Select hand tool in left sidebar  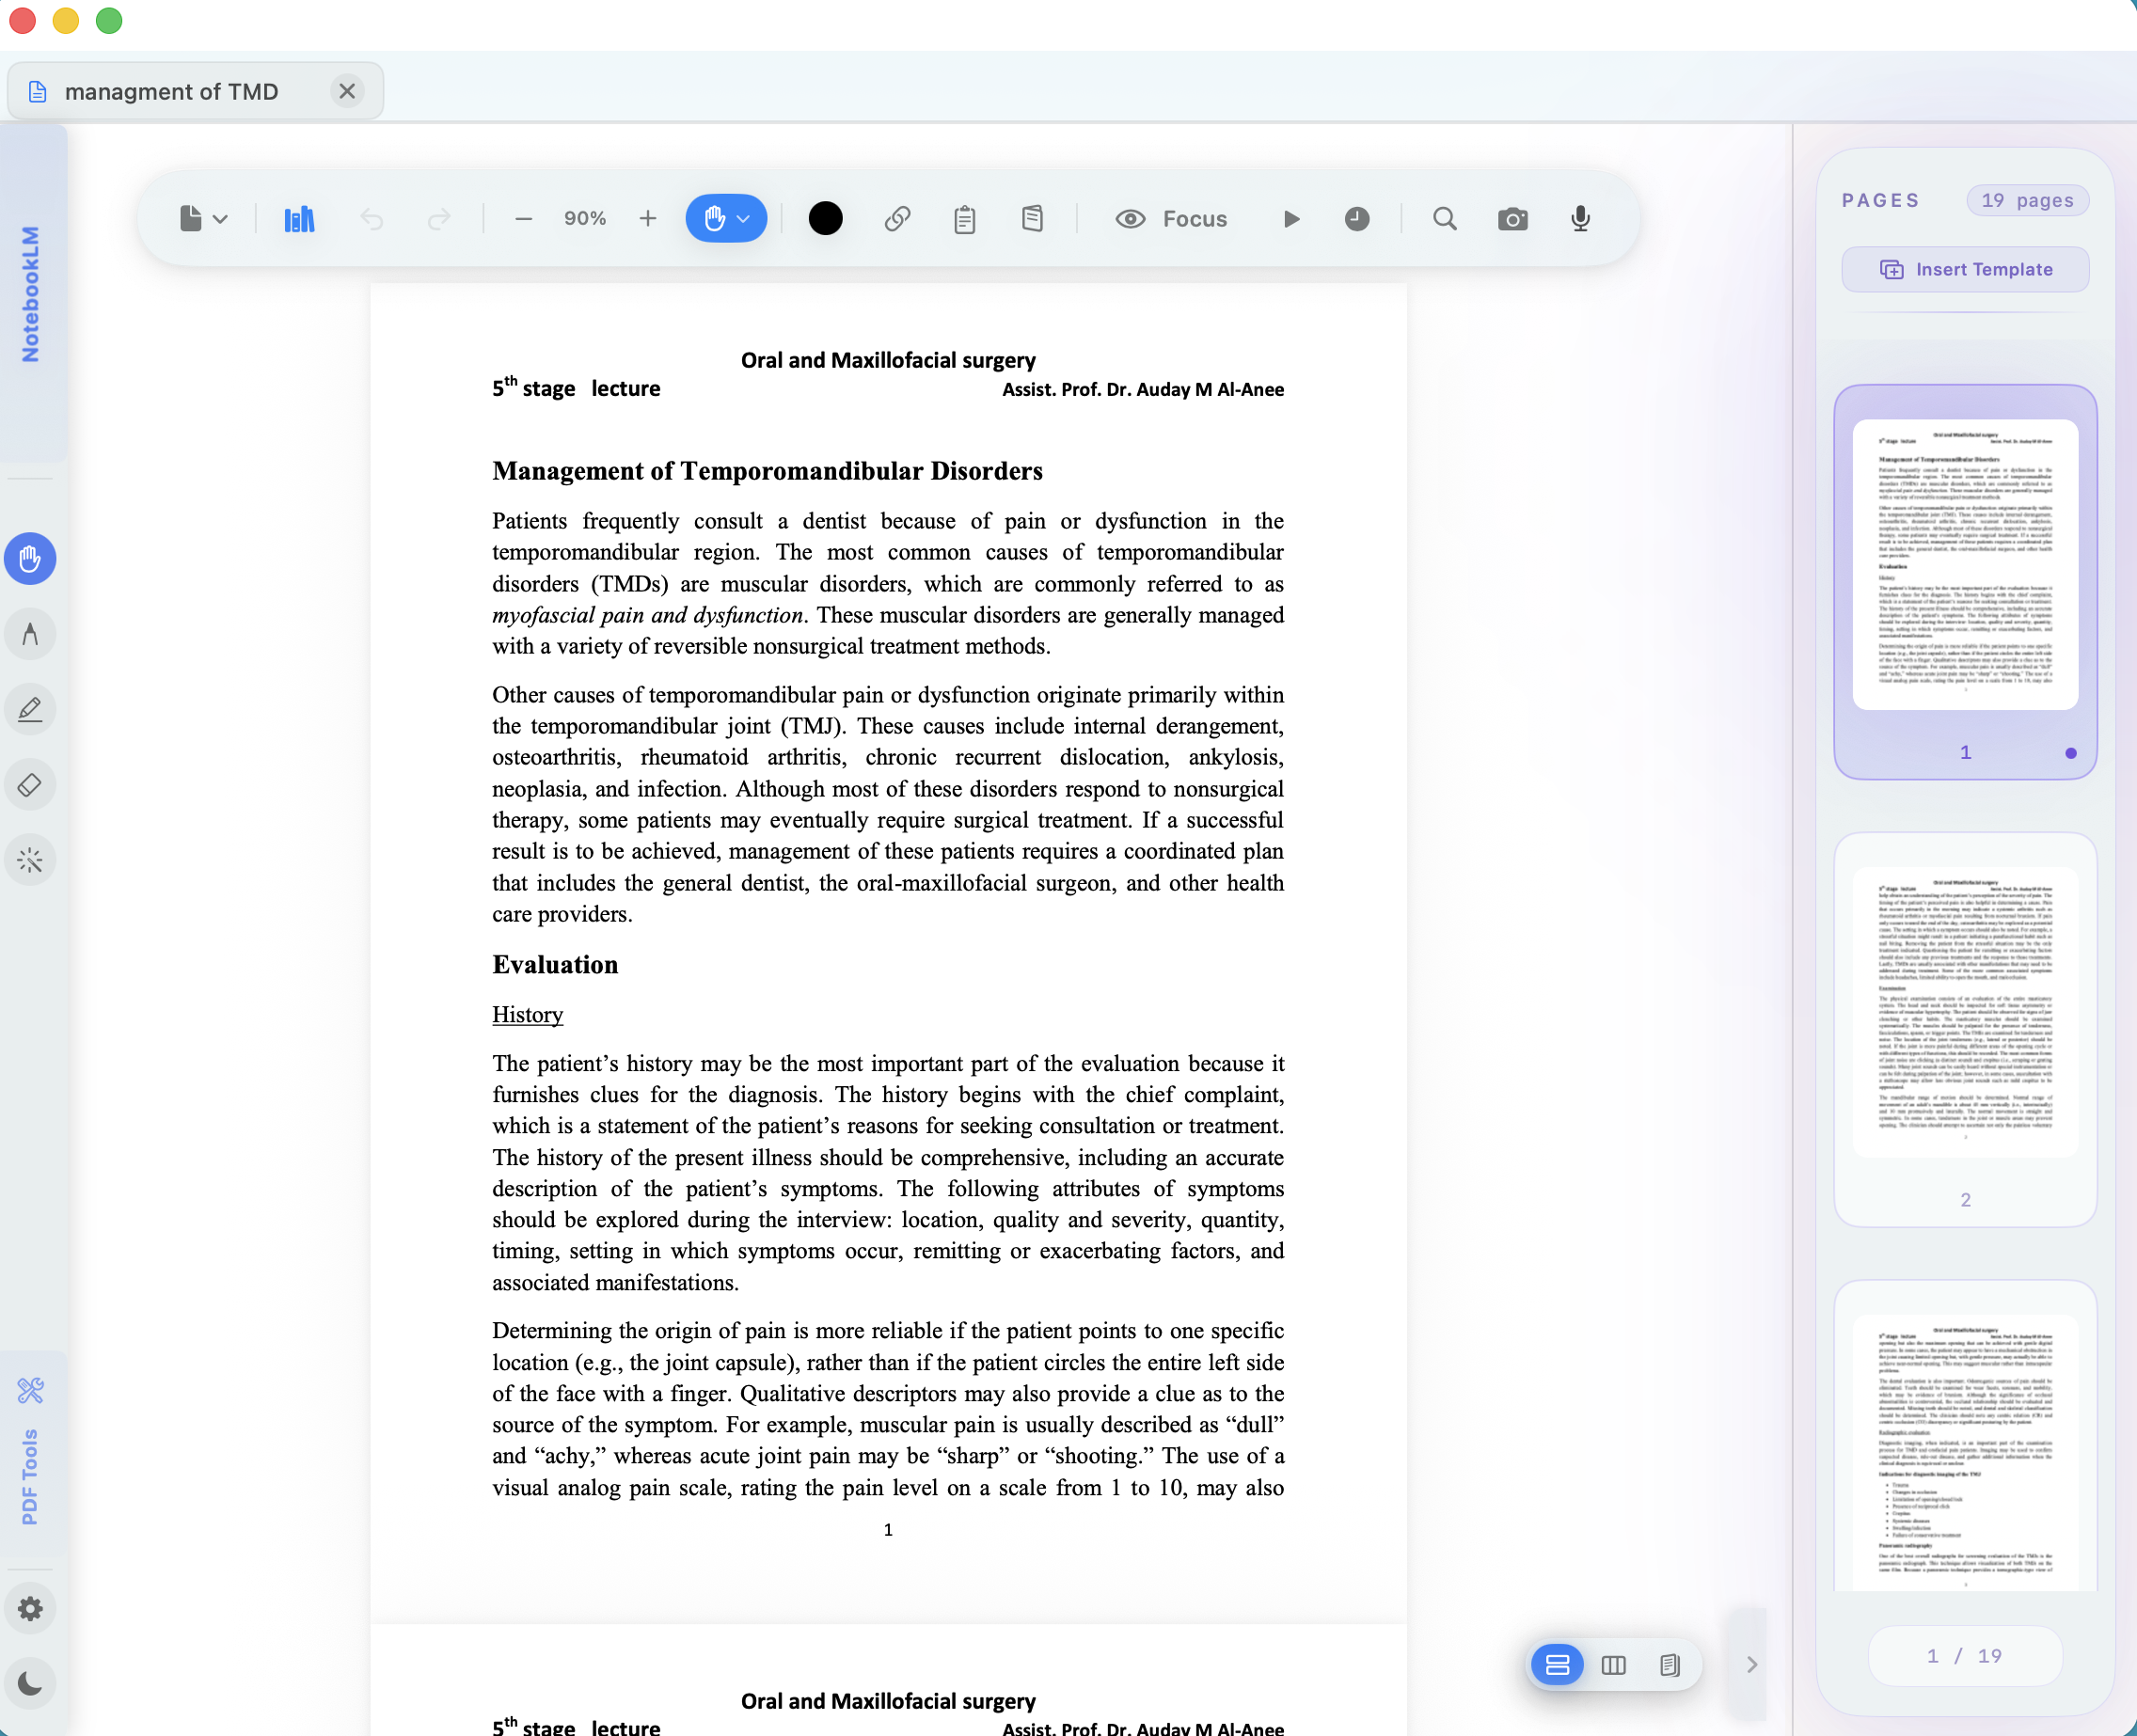[x=30, y=557]
